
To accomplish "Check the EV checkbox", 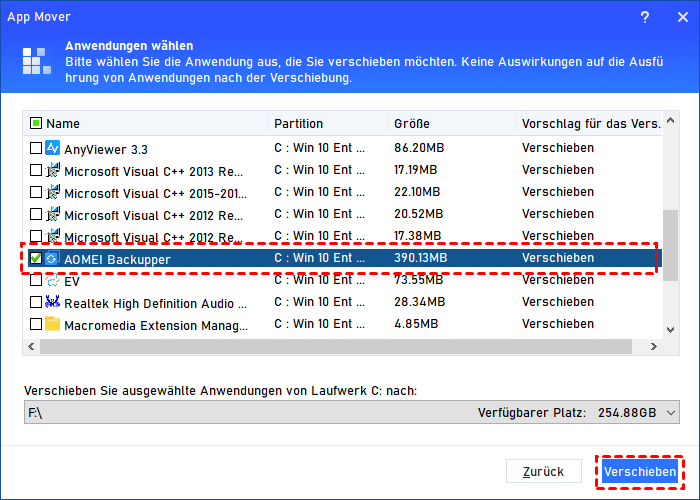I will pyautogui.click(x=36, y=280).
